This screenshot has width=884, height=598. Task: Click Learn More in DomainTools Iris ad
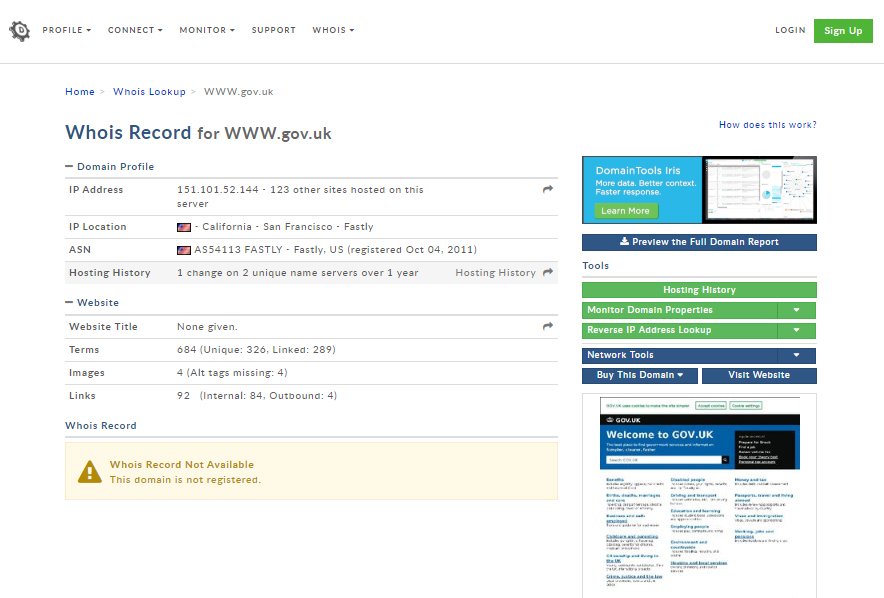(x=625, y=211)
